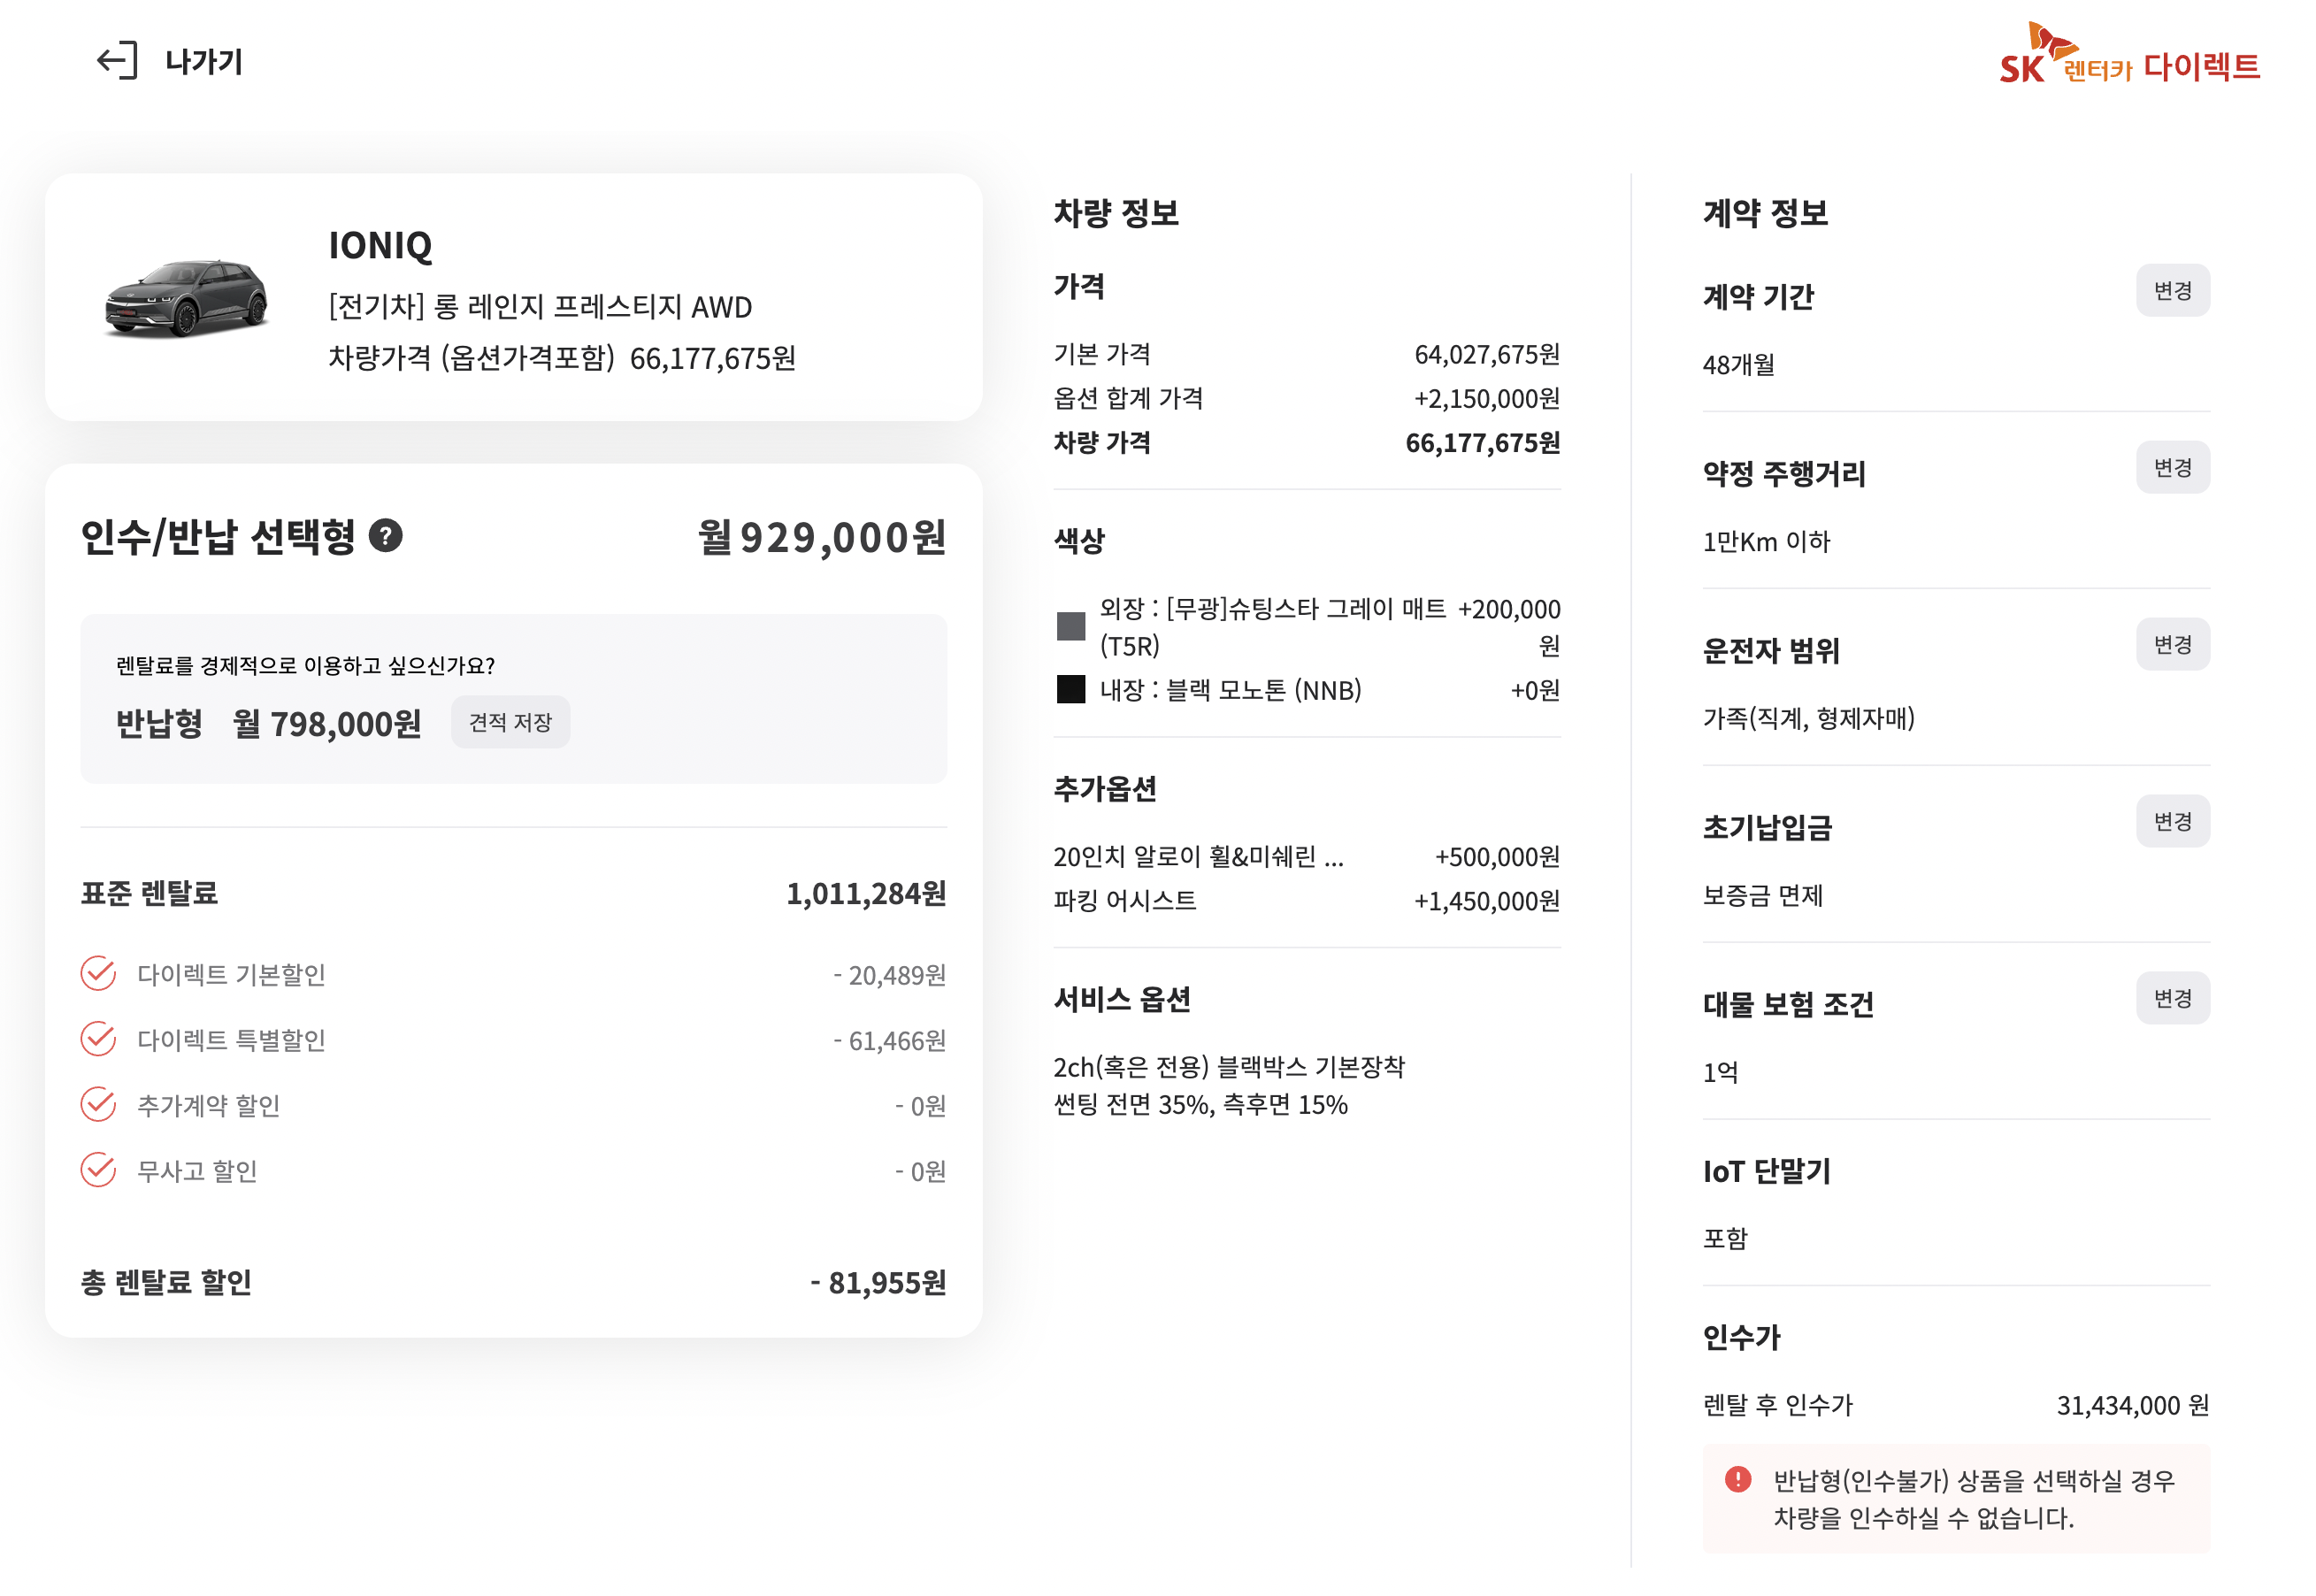Select the 반납형 월 798,000원 option
This screenshot has height=1596, width=2316.
(268, 723)
